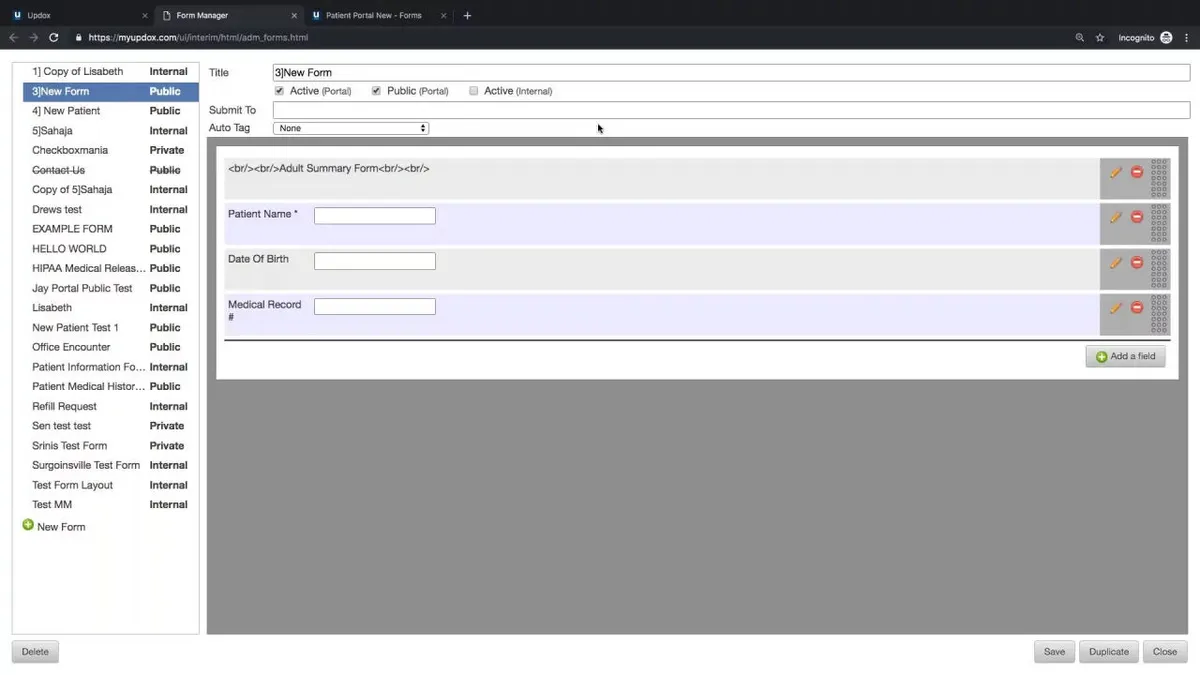
Task: Edit the Date Of Birth field pencil
Action: (1116, 263)
